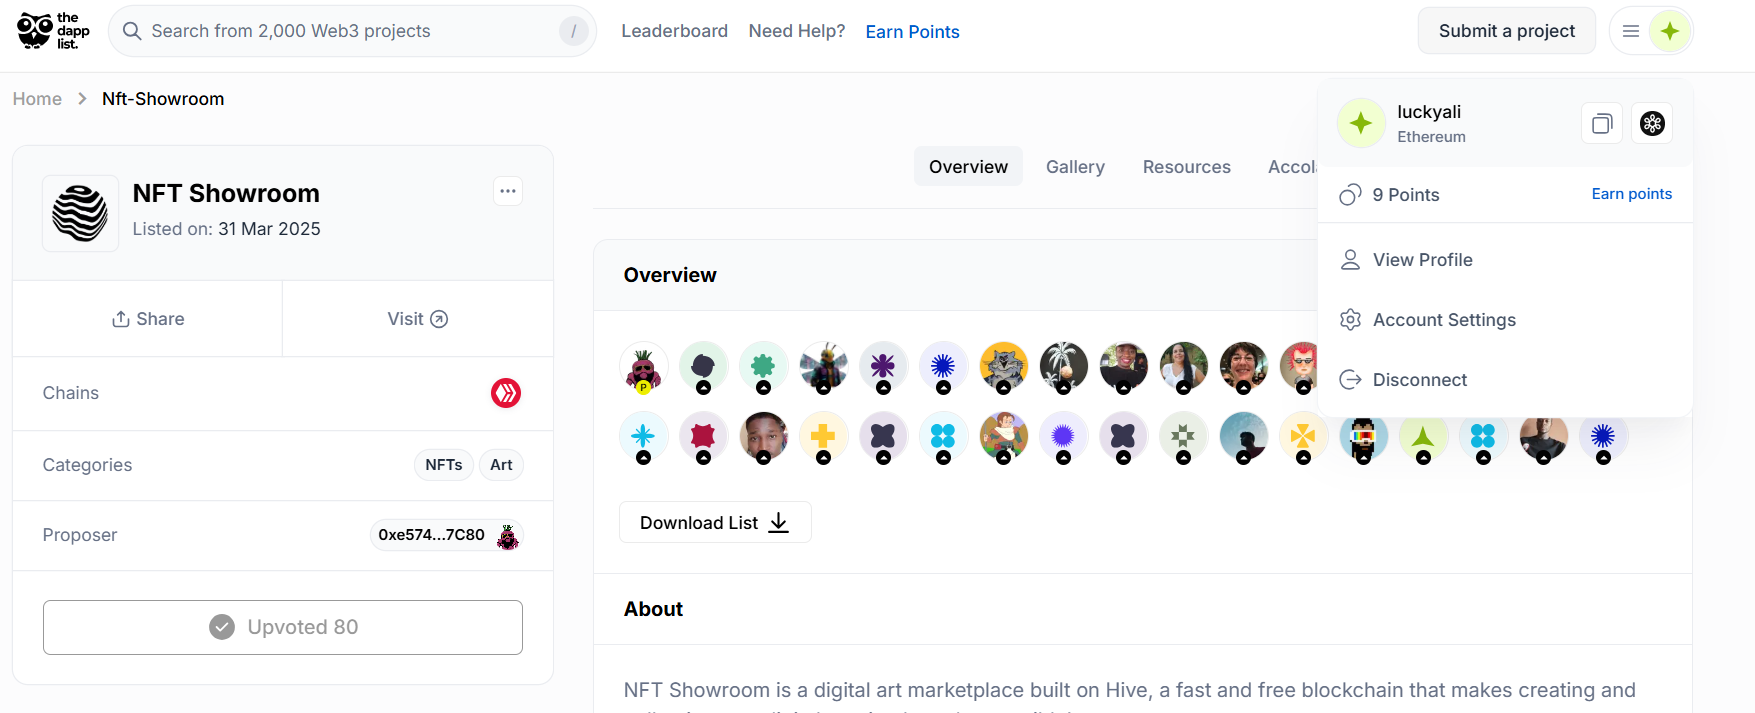Click the proposer avatar beside 0xe574...7C80
The width and height of the screenshot is (1755, 713).
508,536
